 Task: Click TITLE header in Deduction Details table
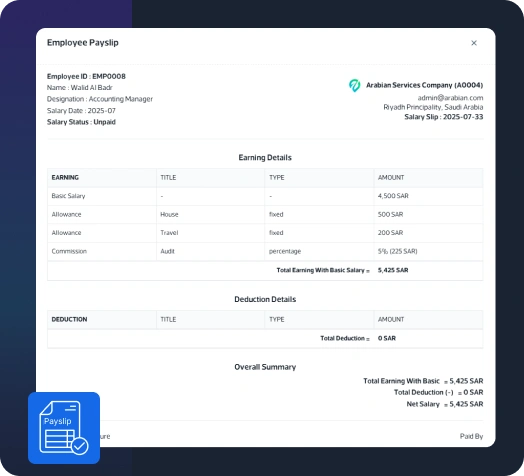[168, 319]
